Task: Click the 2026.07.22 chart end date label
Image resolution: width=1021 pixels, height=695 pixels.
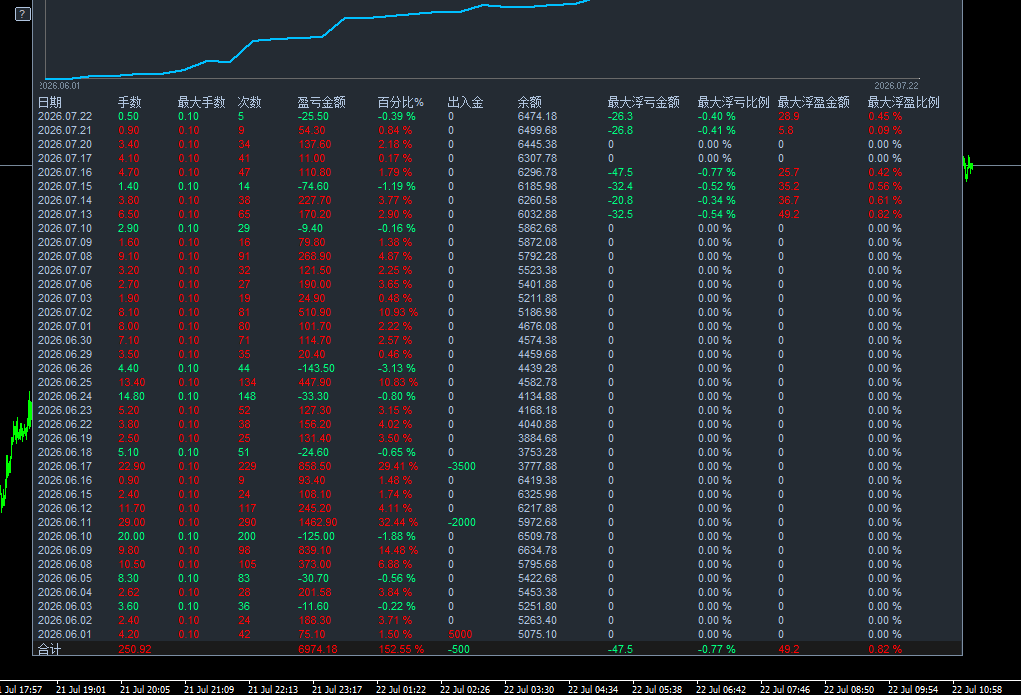Action: pos(896,86)
